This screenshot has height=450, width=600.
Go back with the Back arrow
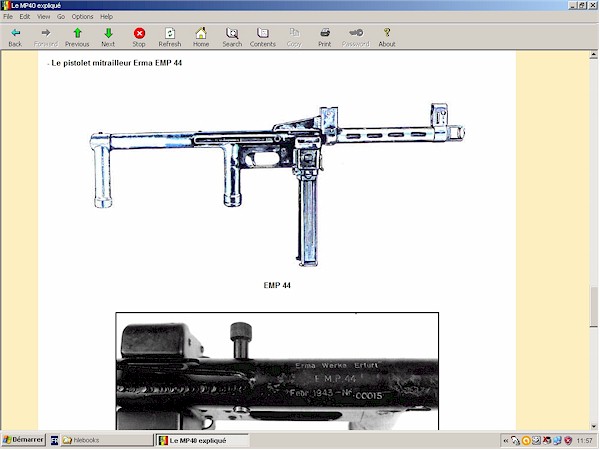(x=15, y=37)
